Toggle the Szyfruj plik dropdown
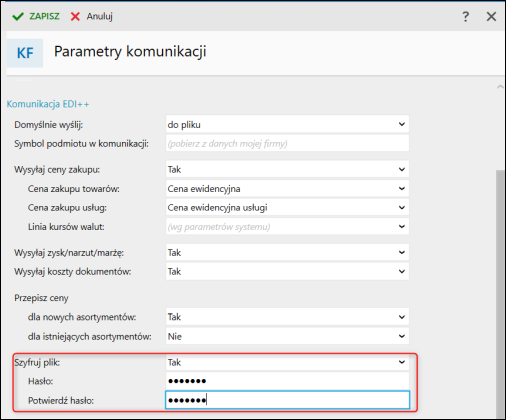The width and height of the screenshot is (506, 420). (x=287, y=362)
